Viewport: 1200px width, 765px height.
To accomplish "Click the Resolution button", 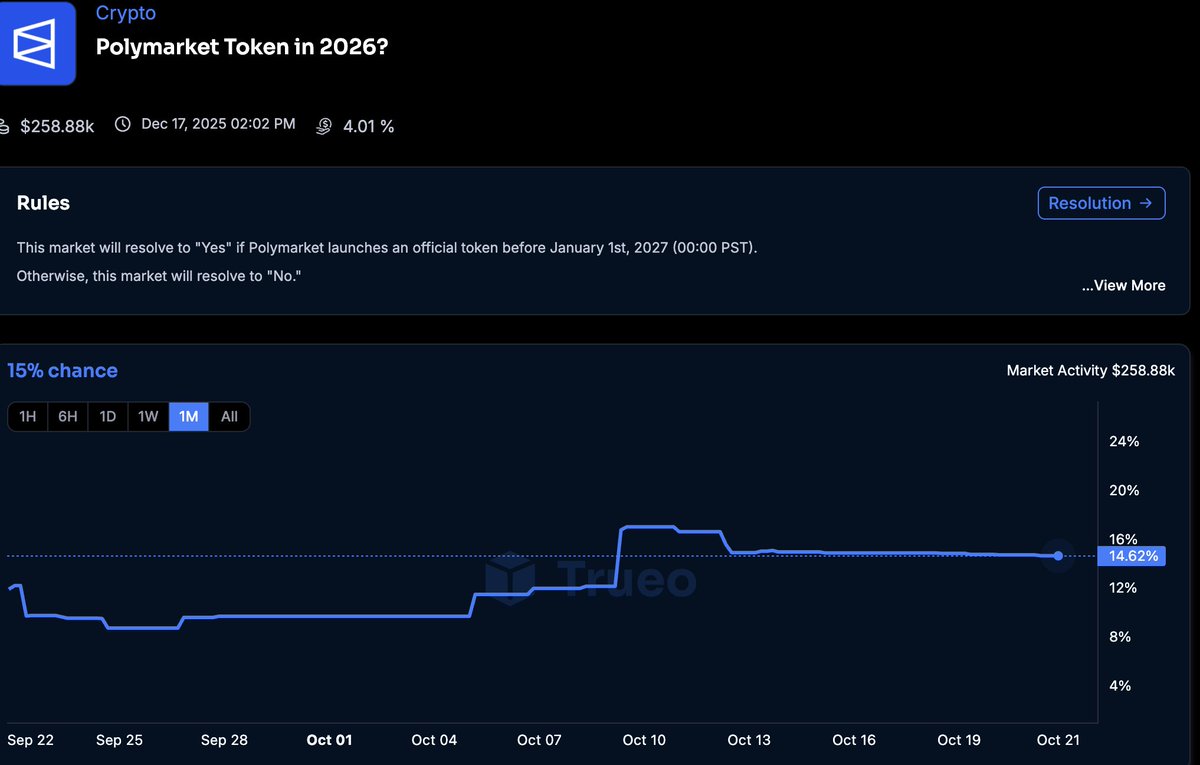I will point(1101,203).
